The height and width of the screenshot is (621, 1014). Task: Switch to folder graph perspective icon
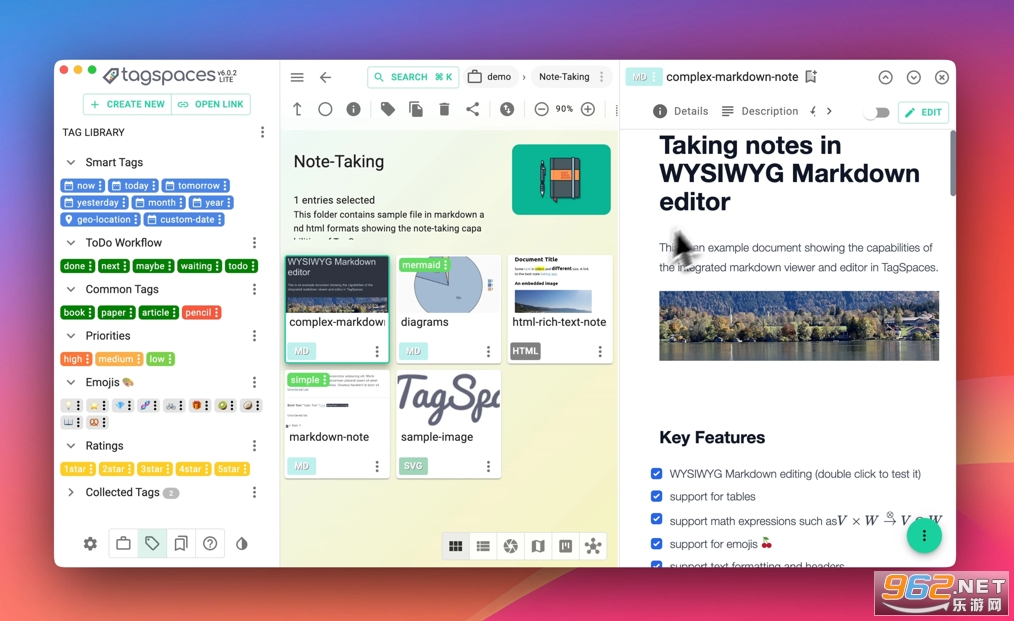point(593,547)
